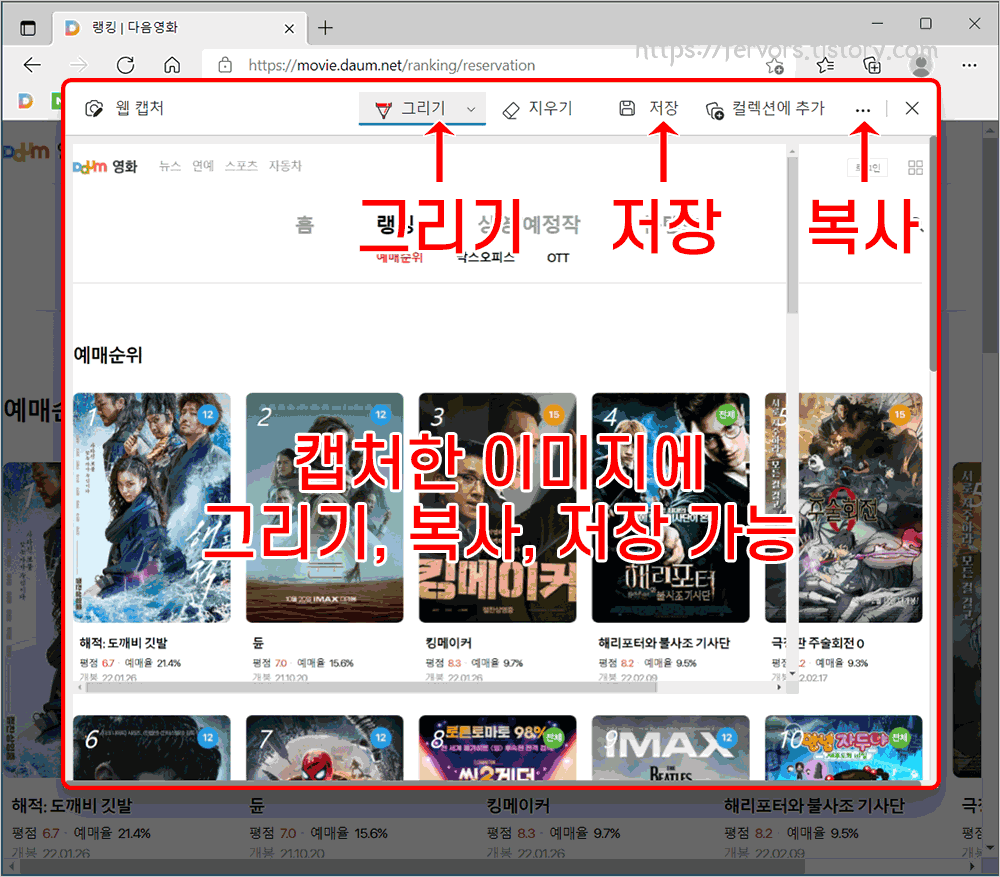Open the 자동차 link

coord(284,166)
